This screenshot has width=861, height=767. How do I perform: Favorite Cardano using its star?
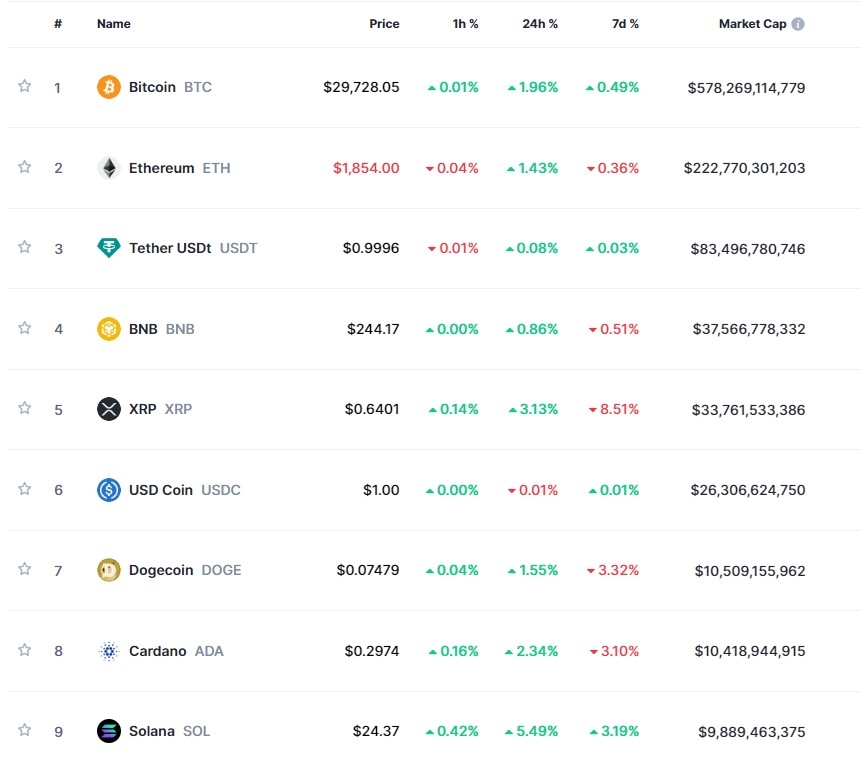coord(25,650)
